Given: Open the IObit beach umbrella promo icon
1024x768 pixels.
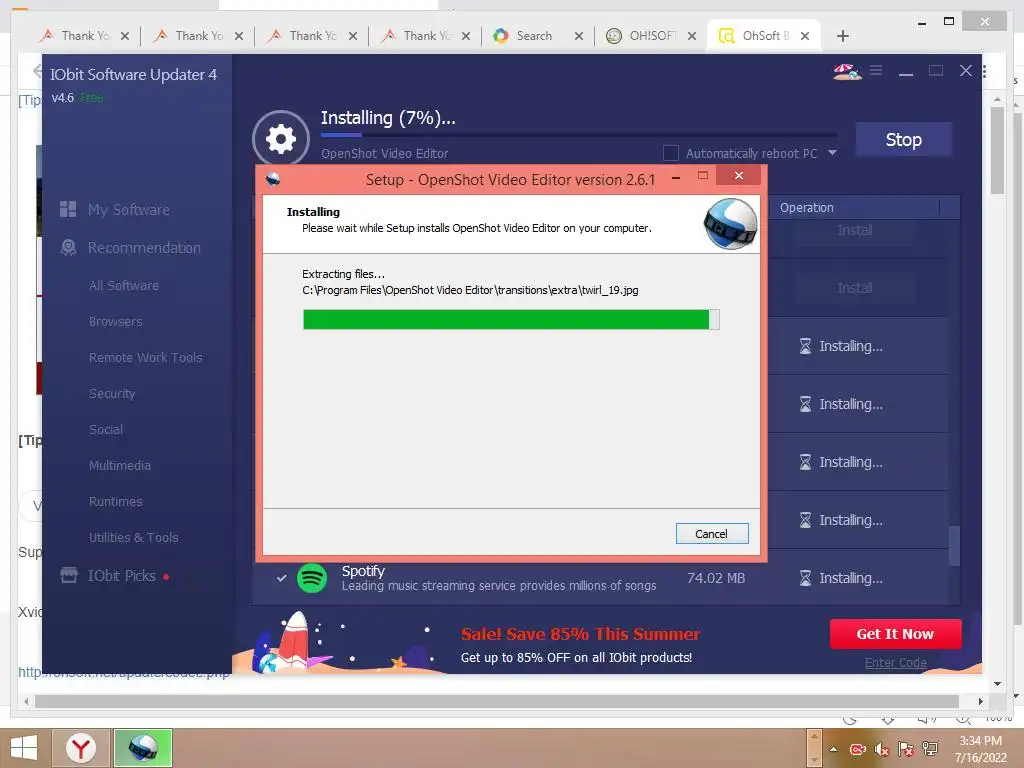Looking at the screenshot, I should [x=847, y=71].
